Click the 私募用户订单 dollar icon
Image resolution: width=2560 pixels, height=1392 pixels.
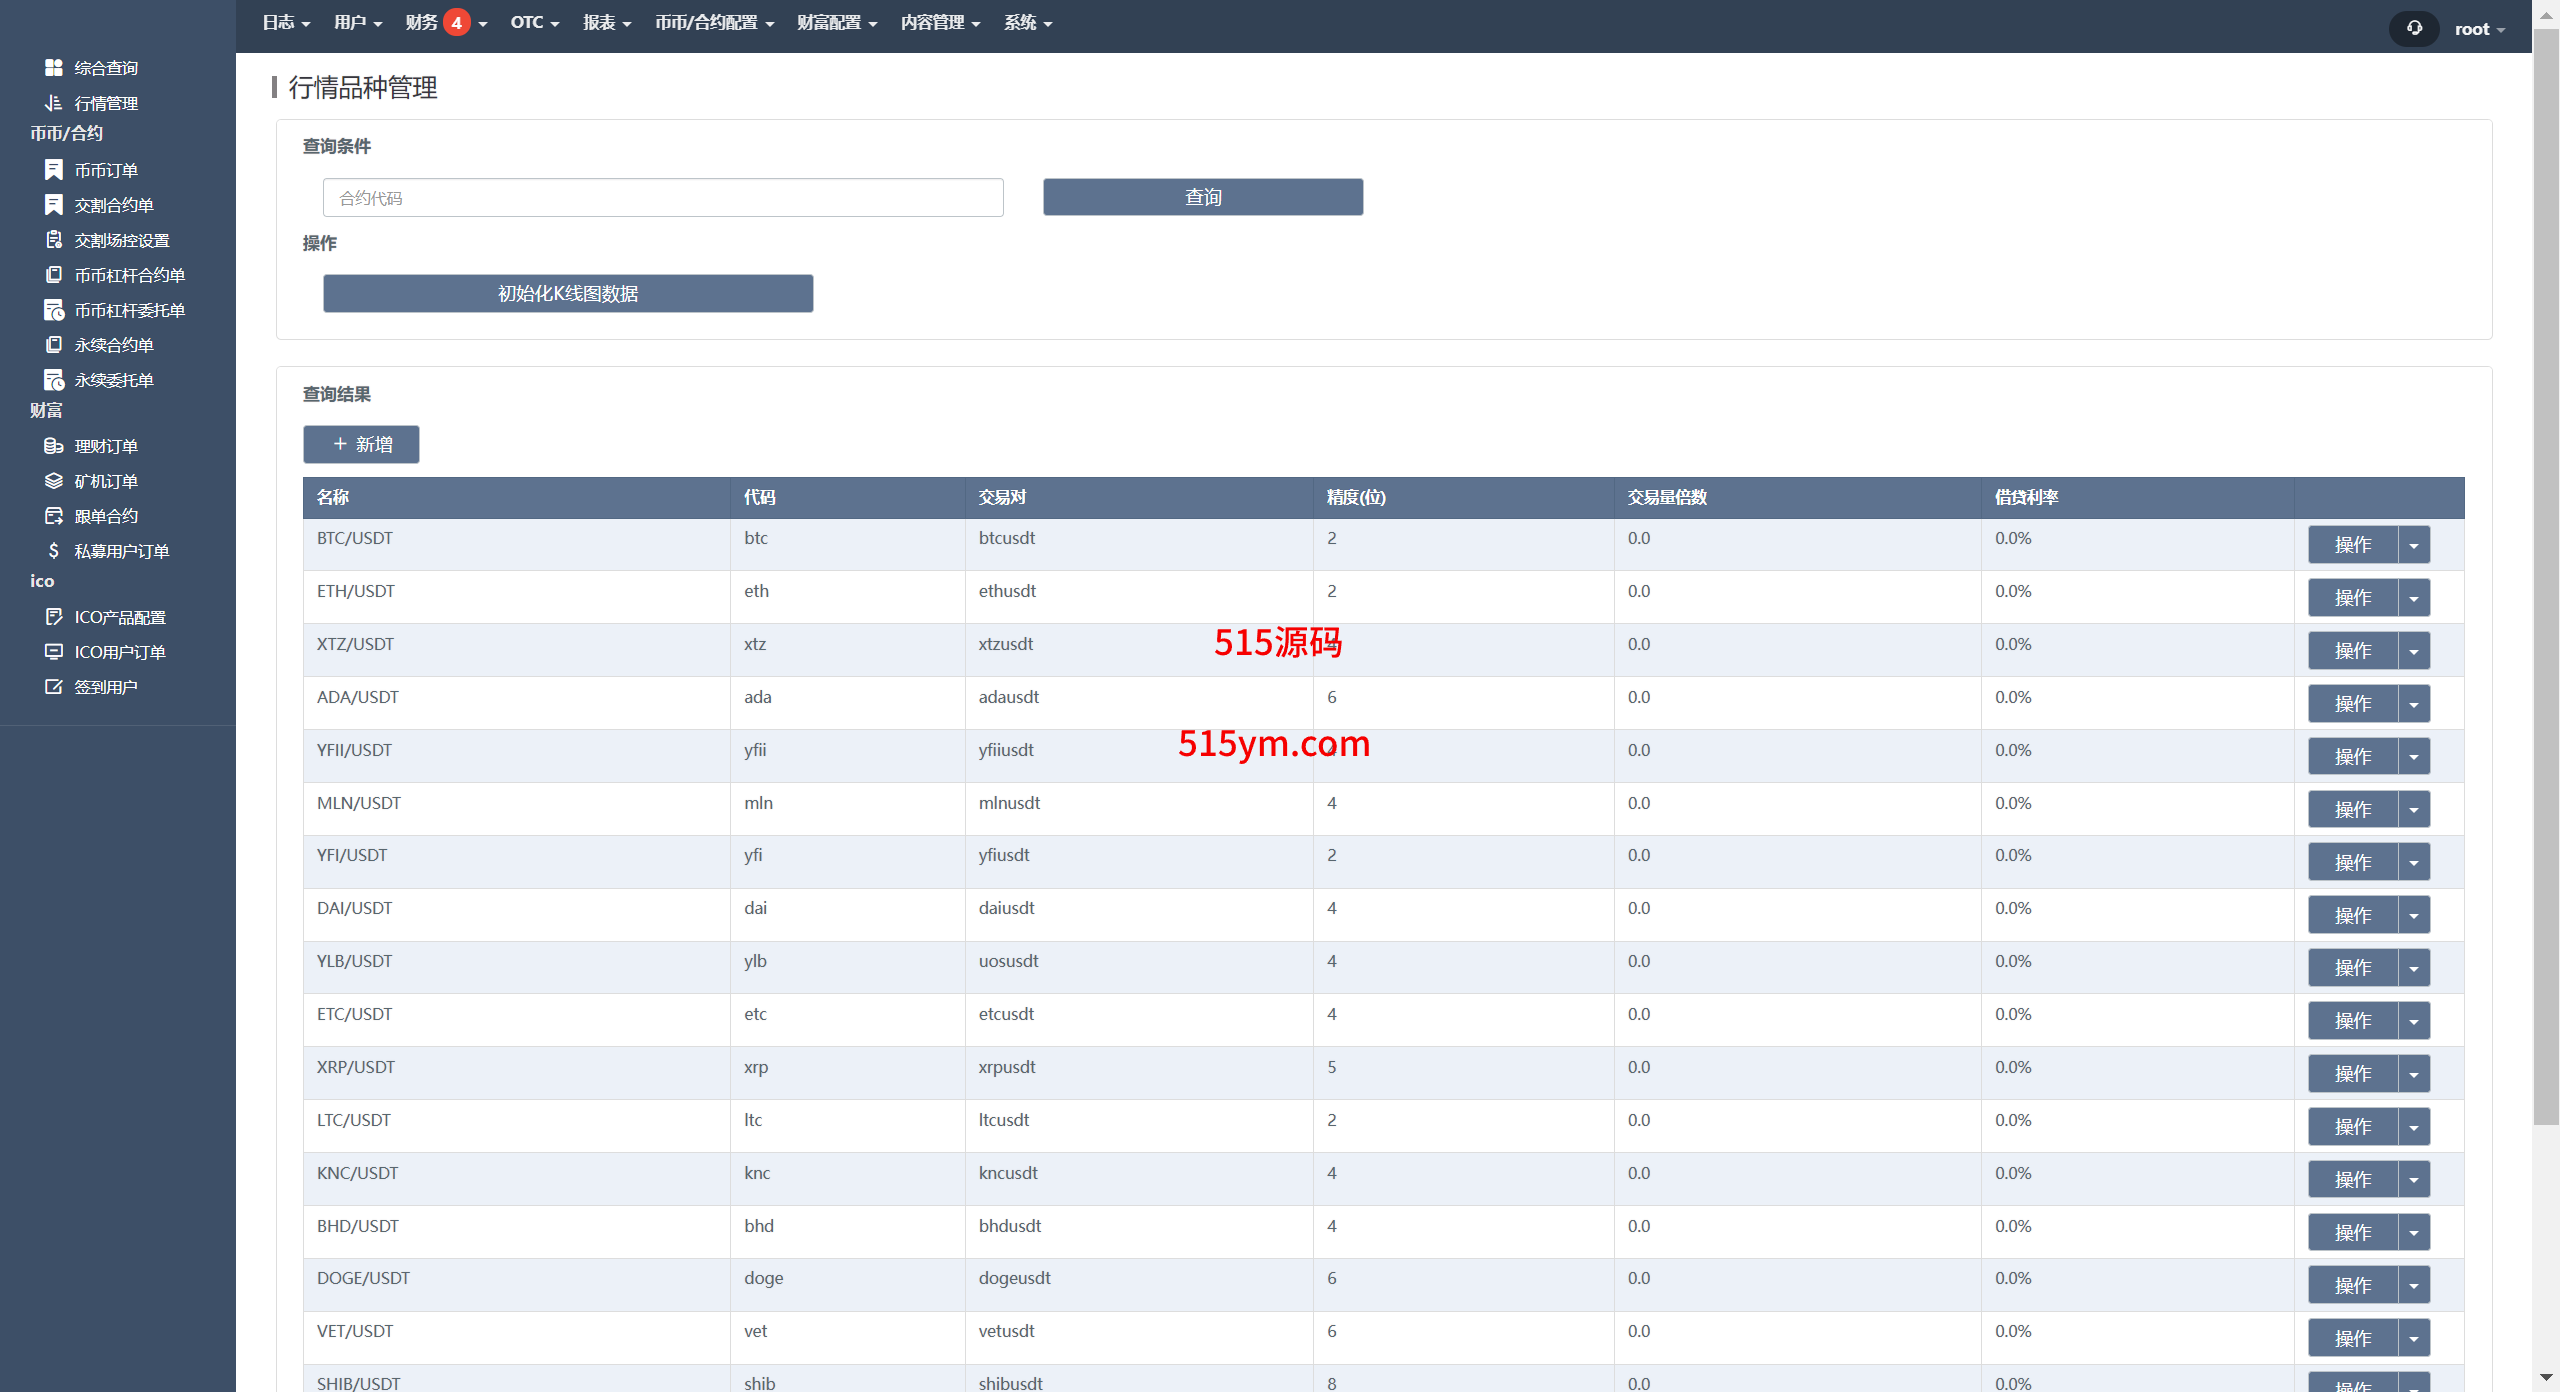tap(54, 551)
